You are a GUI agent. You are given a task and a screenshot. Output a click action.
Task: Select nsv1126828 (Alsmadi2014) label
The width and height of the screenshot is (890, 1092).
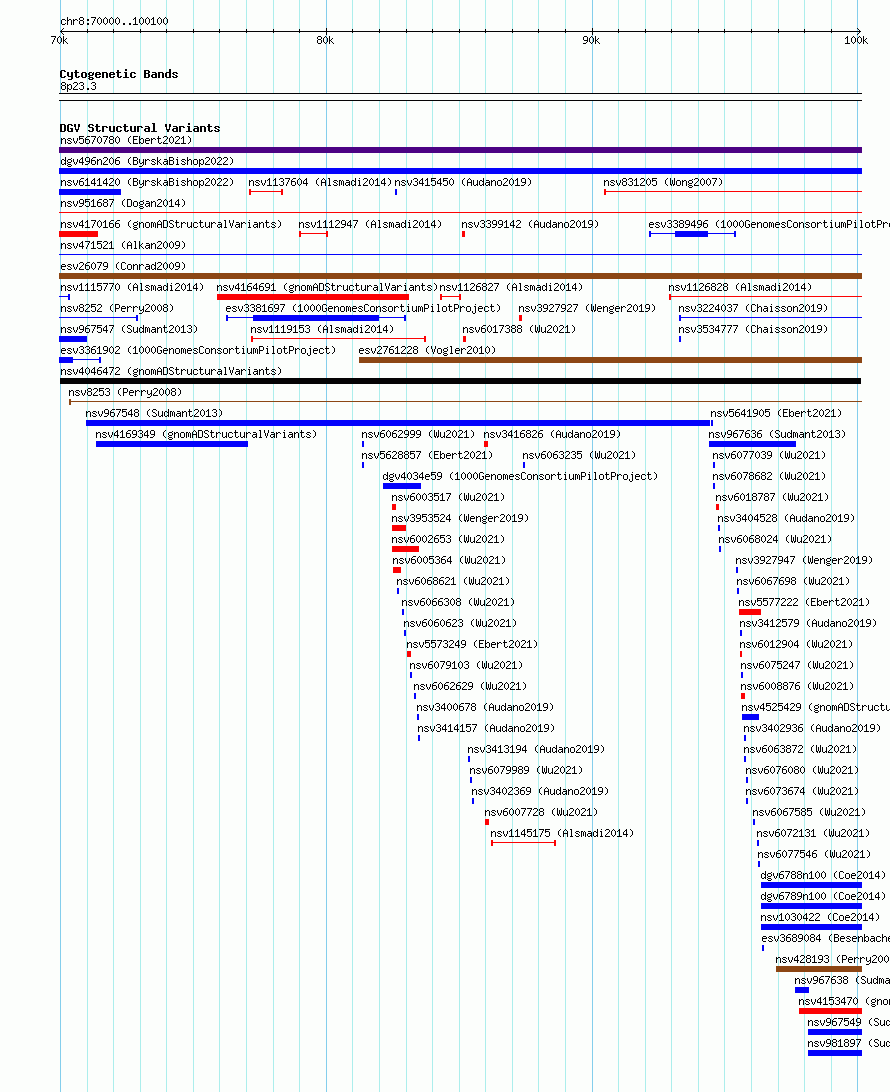tap(740, 287)
